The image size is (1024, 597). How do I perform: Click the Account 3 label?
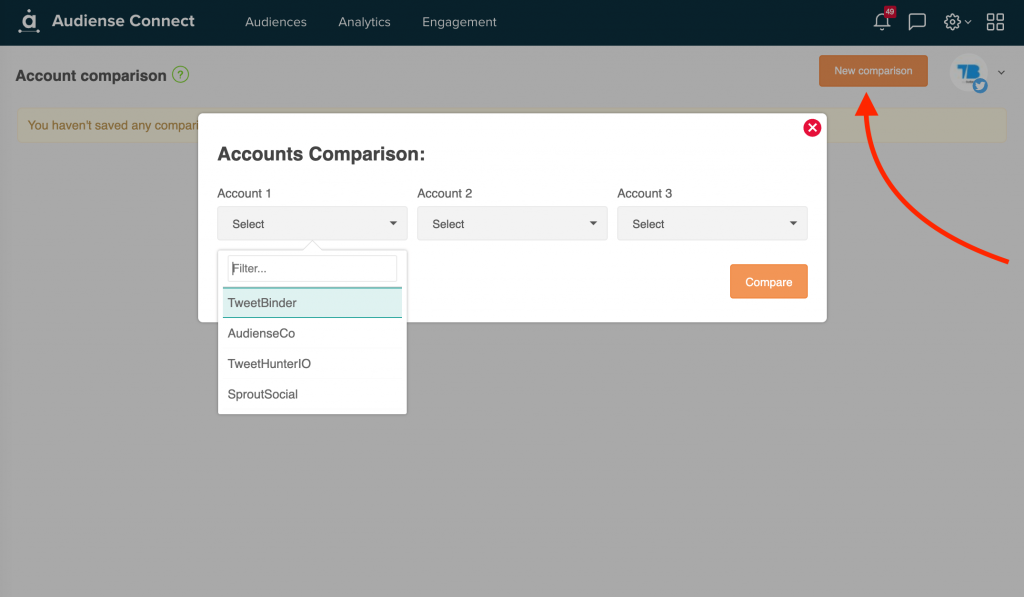[x=645, y=193]
